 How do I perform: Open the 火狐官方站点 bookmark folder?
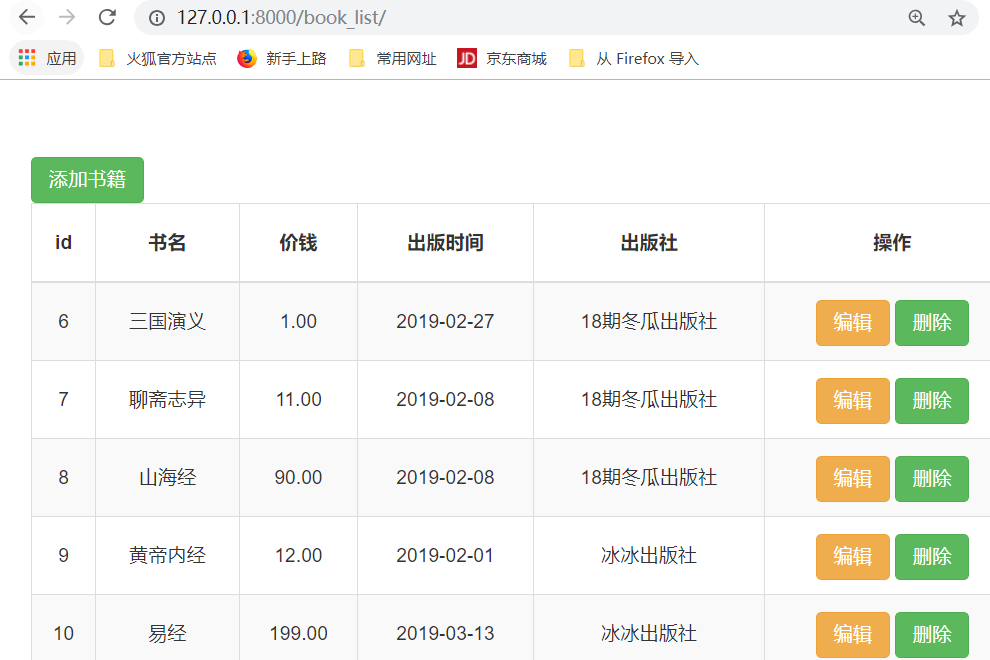pos(158,58)
